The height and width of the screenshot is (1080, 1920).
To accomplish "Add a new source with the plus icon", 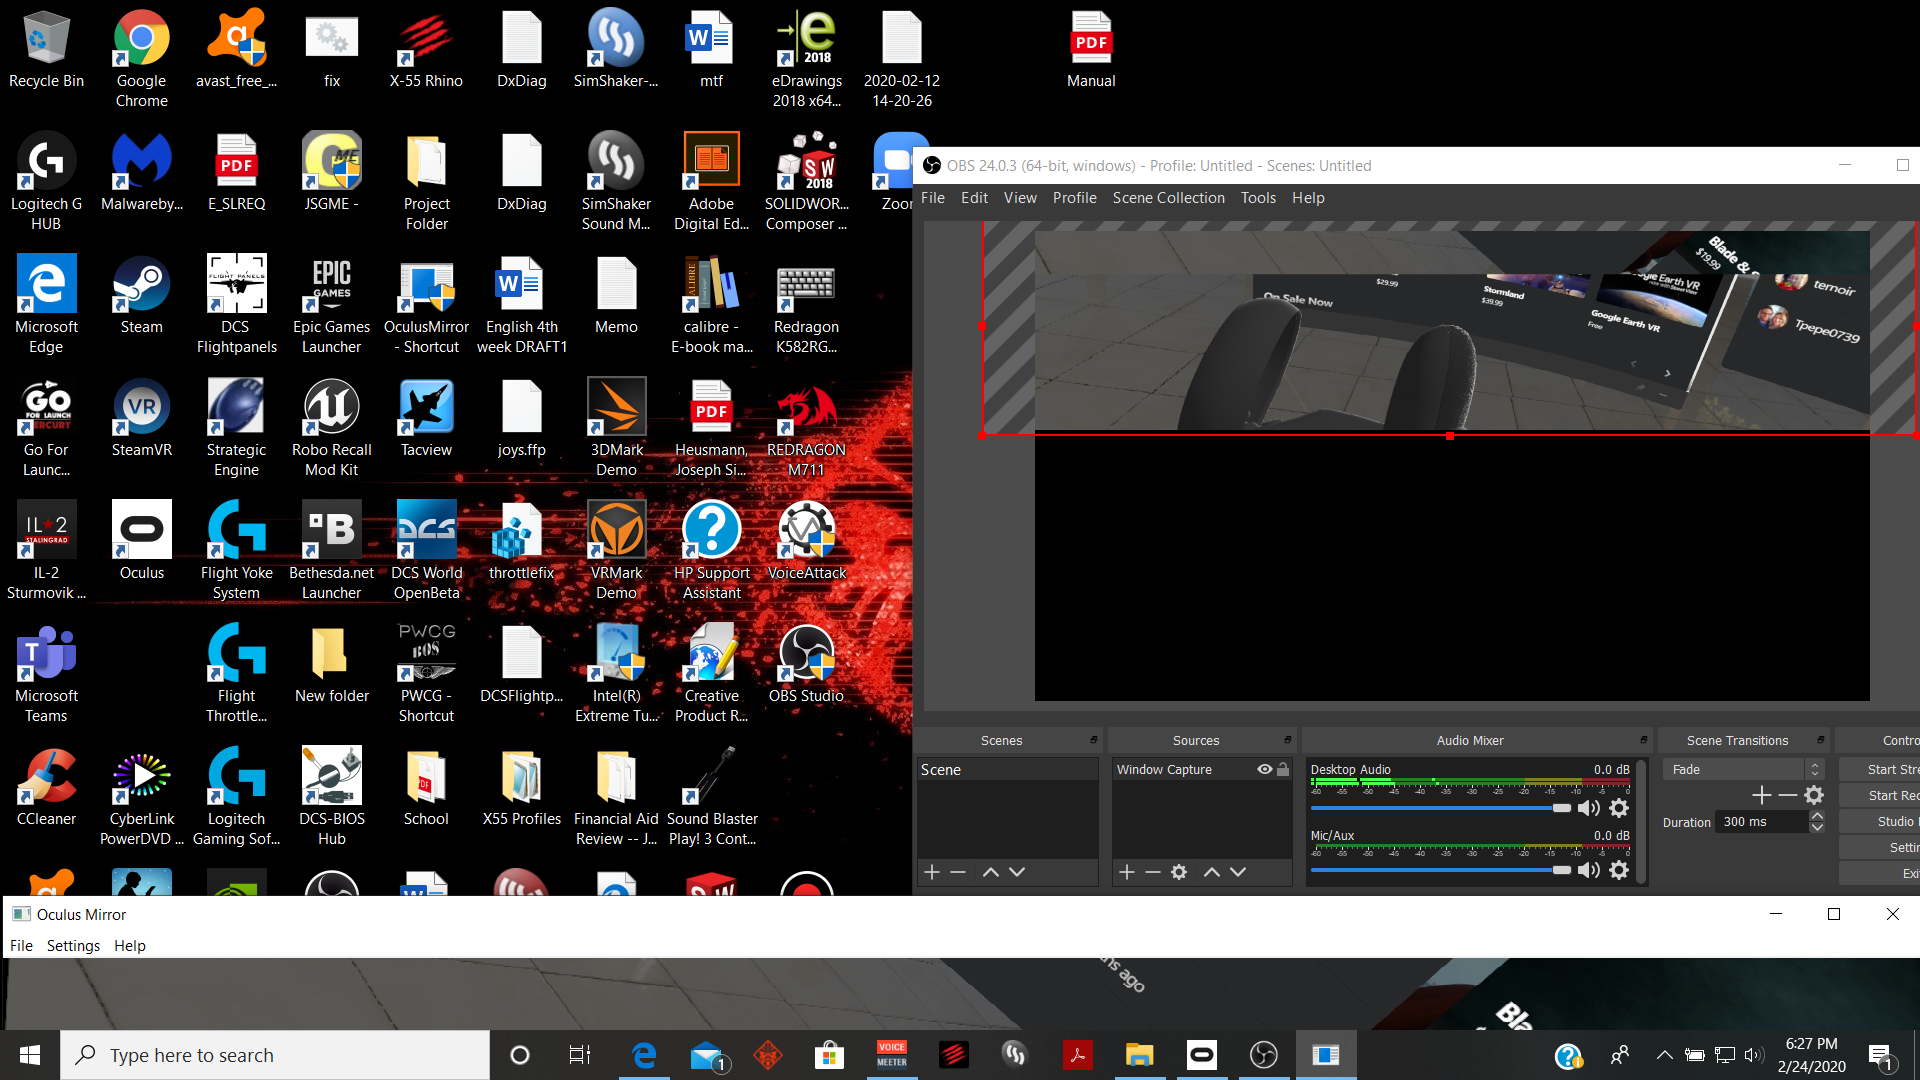I will [1126, 872].
